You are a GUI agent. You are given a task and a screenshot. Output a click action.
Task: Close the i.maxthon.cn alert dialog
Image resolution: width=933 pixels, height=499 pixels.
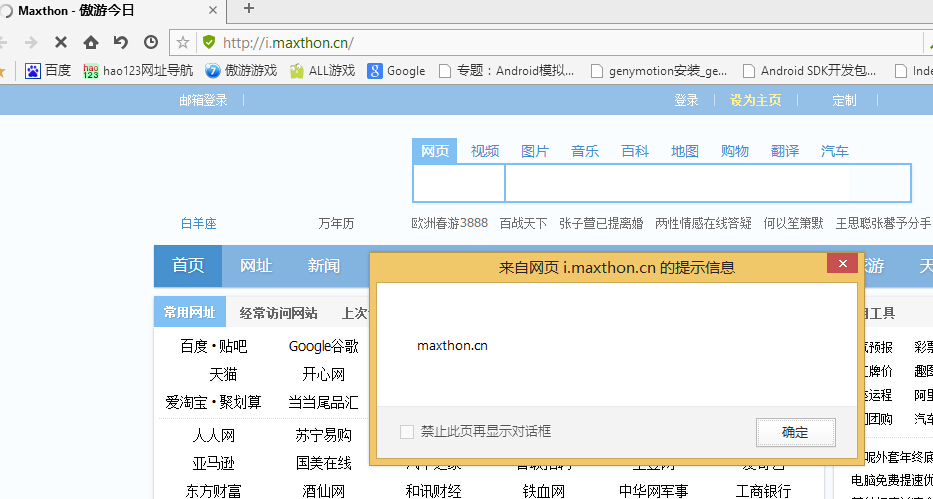pos(842,263)
